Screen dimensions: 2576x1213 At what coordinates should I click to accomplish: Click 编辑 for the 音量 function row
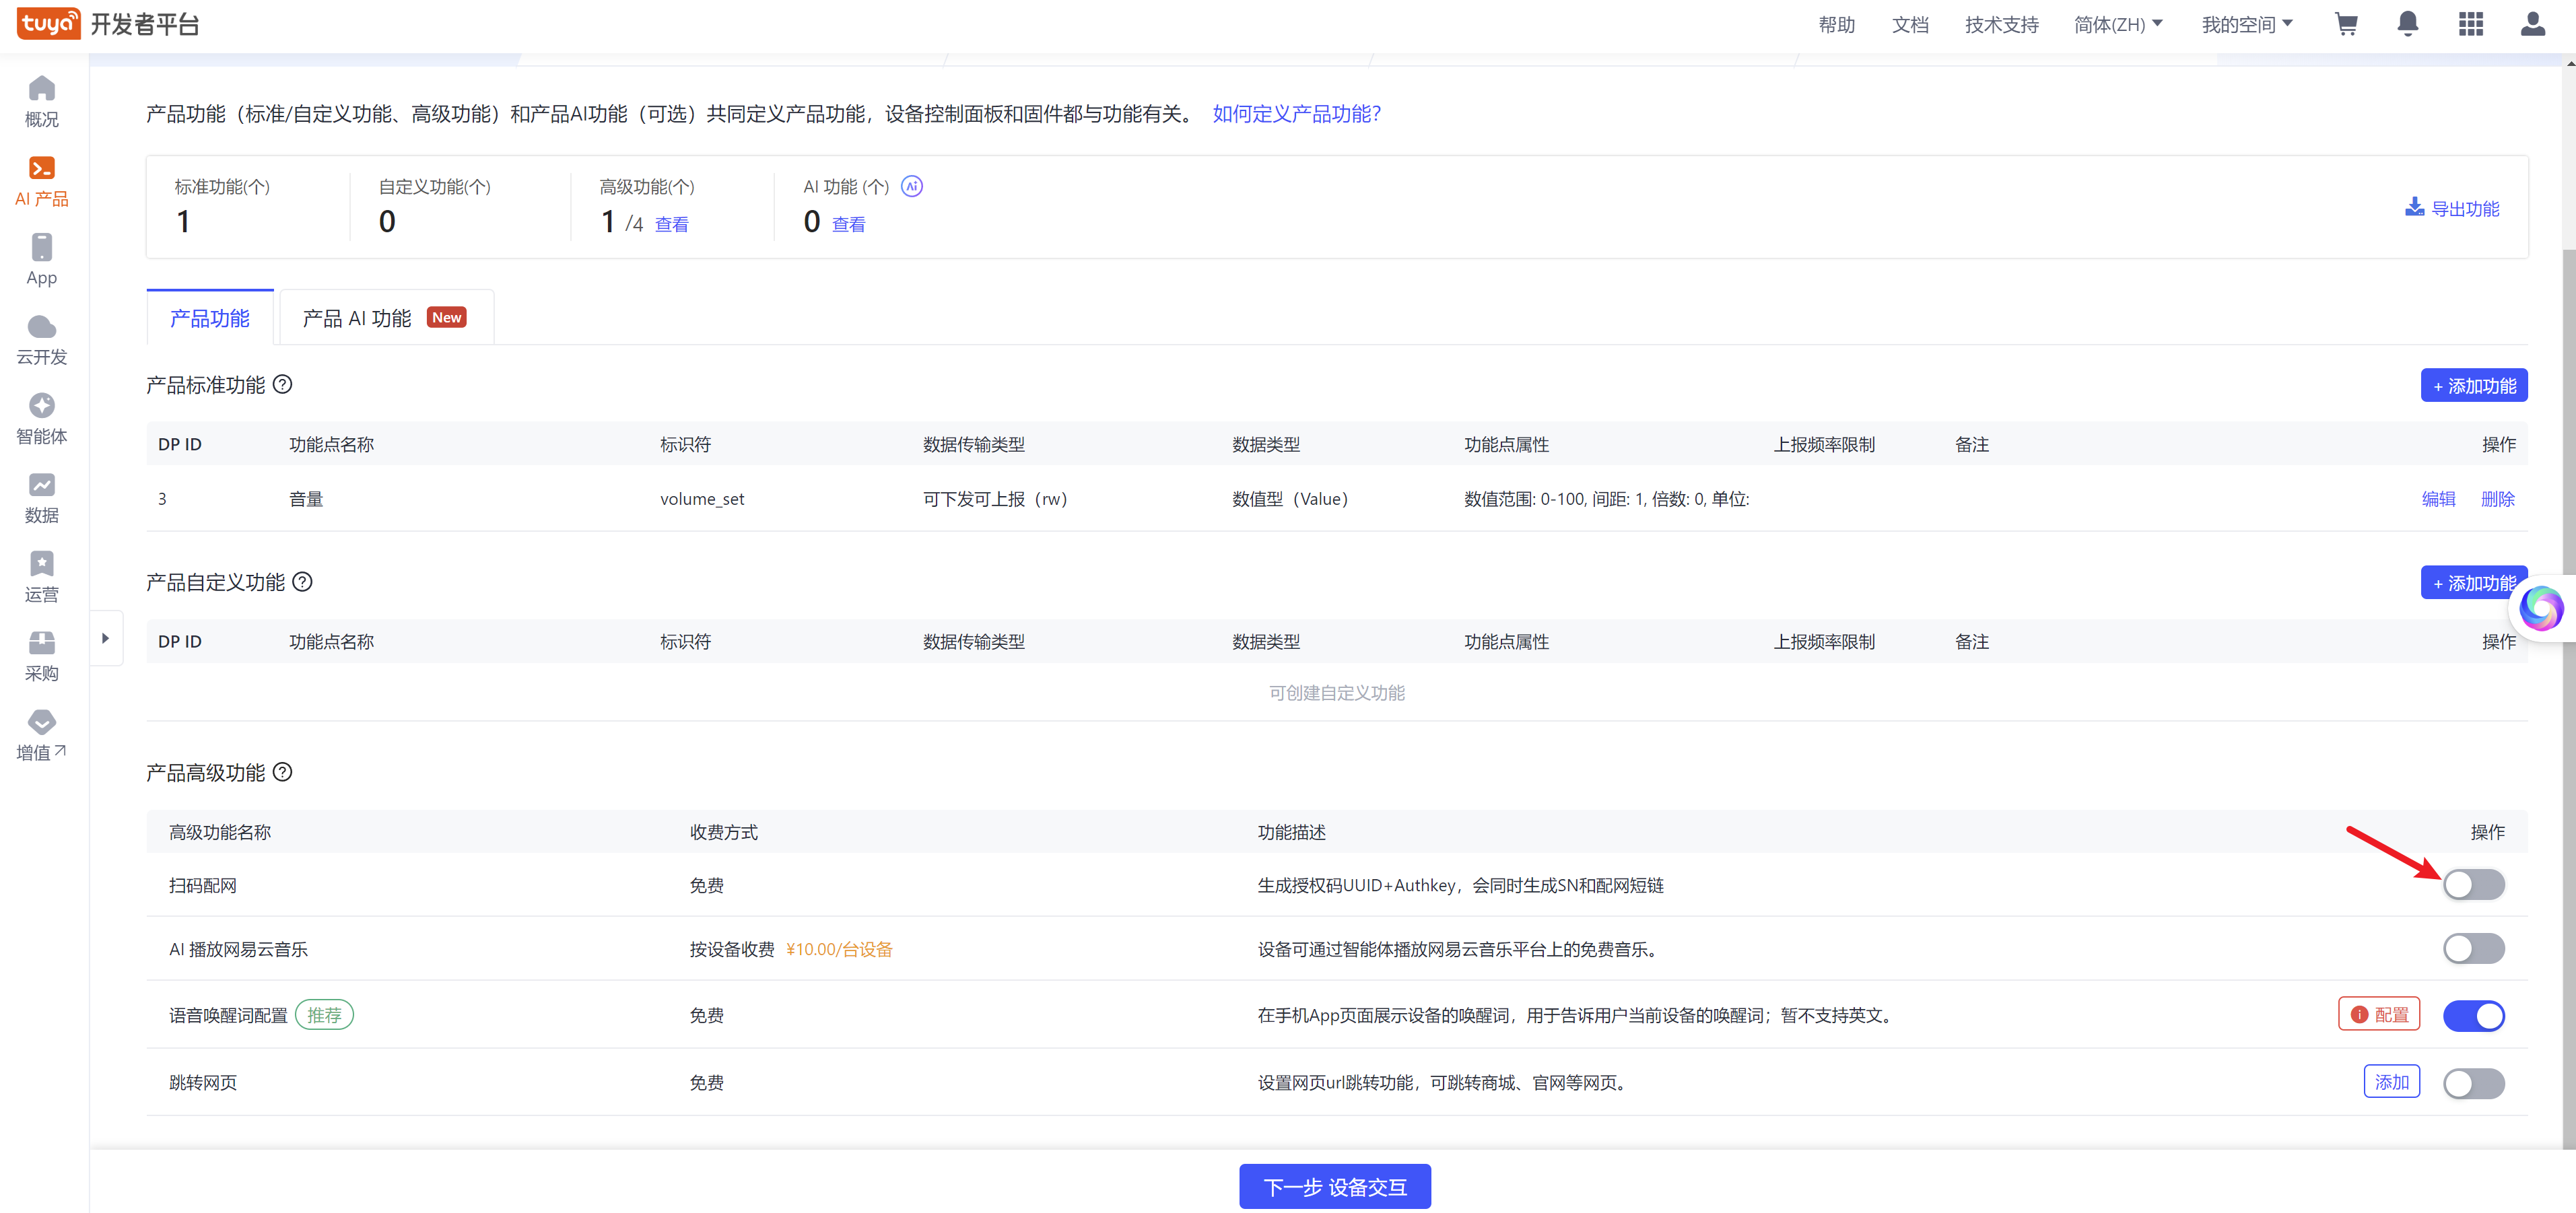click(2438, 499)
